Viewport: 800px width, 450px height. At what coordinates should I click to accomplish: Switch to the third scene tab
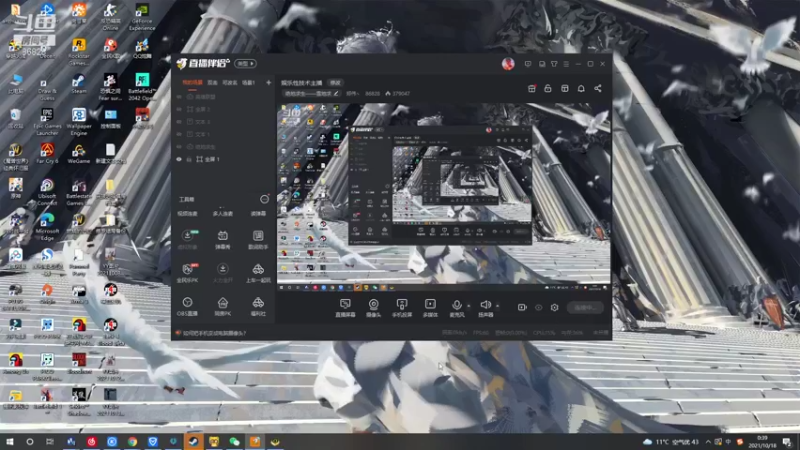coord(230,83)
